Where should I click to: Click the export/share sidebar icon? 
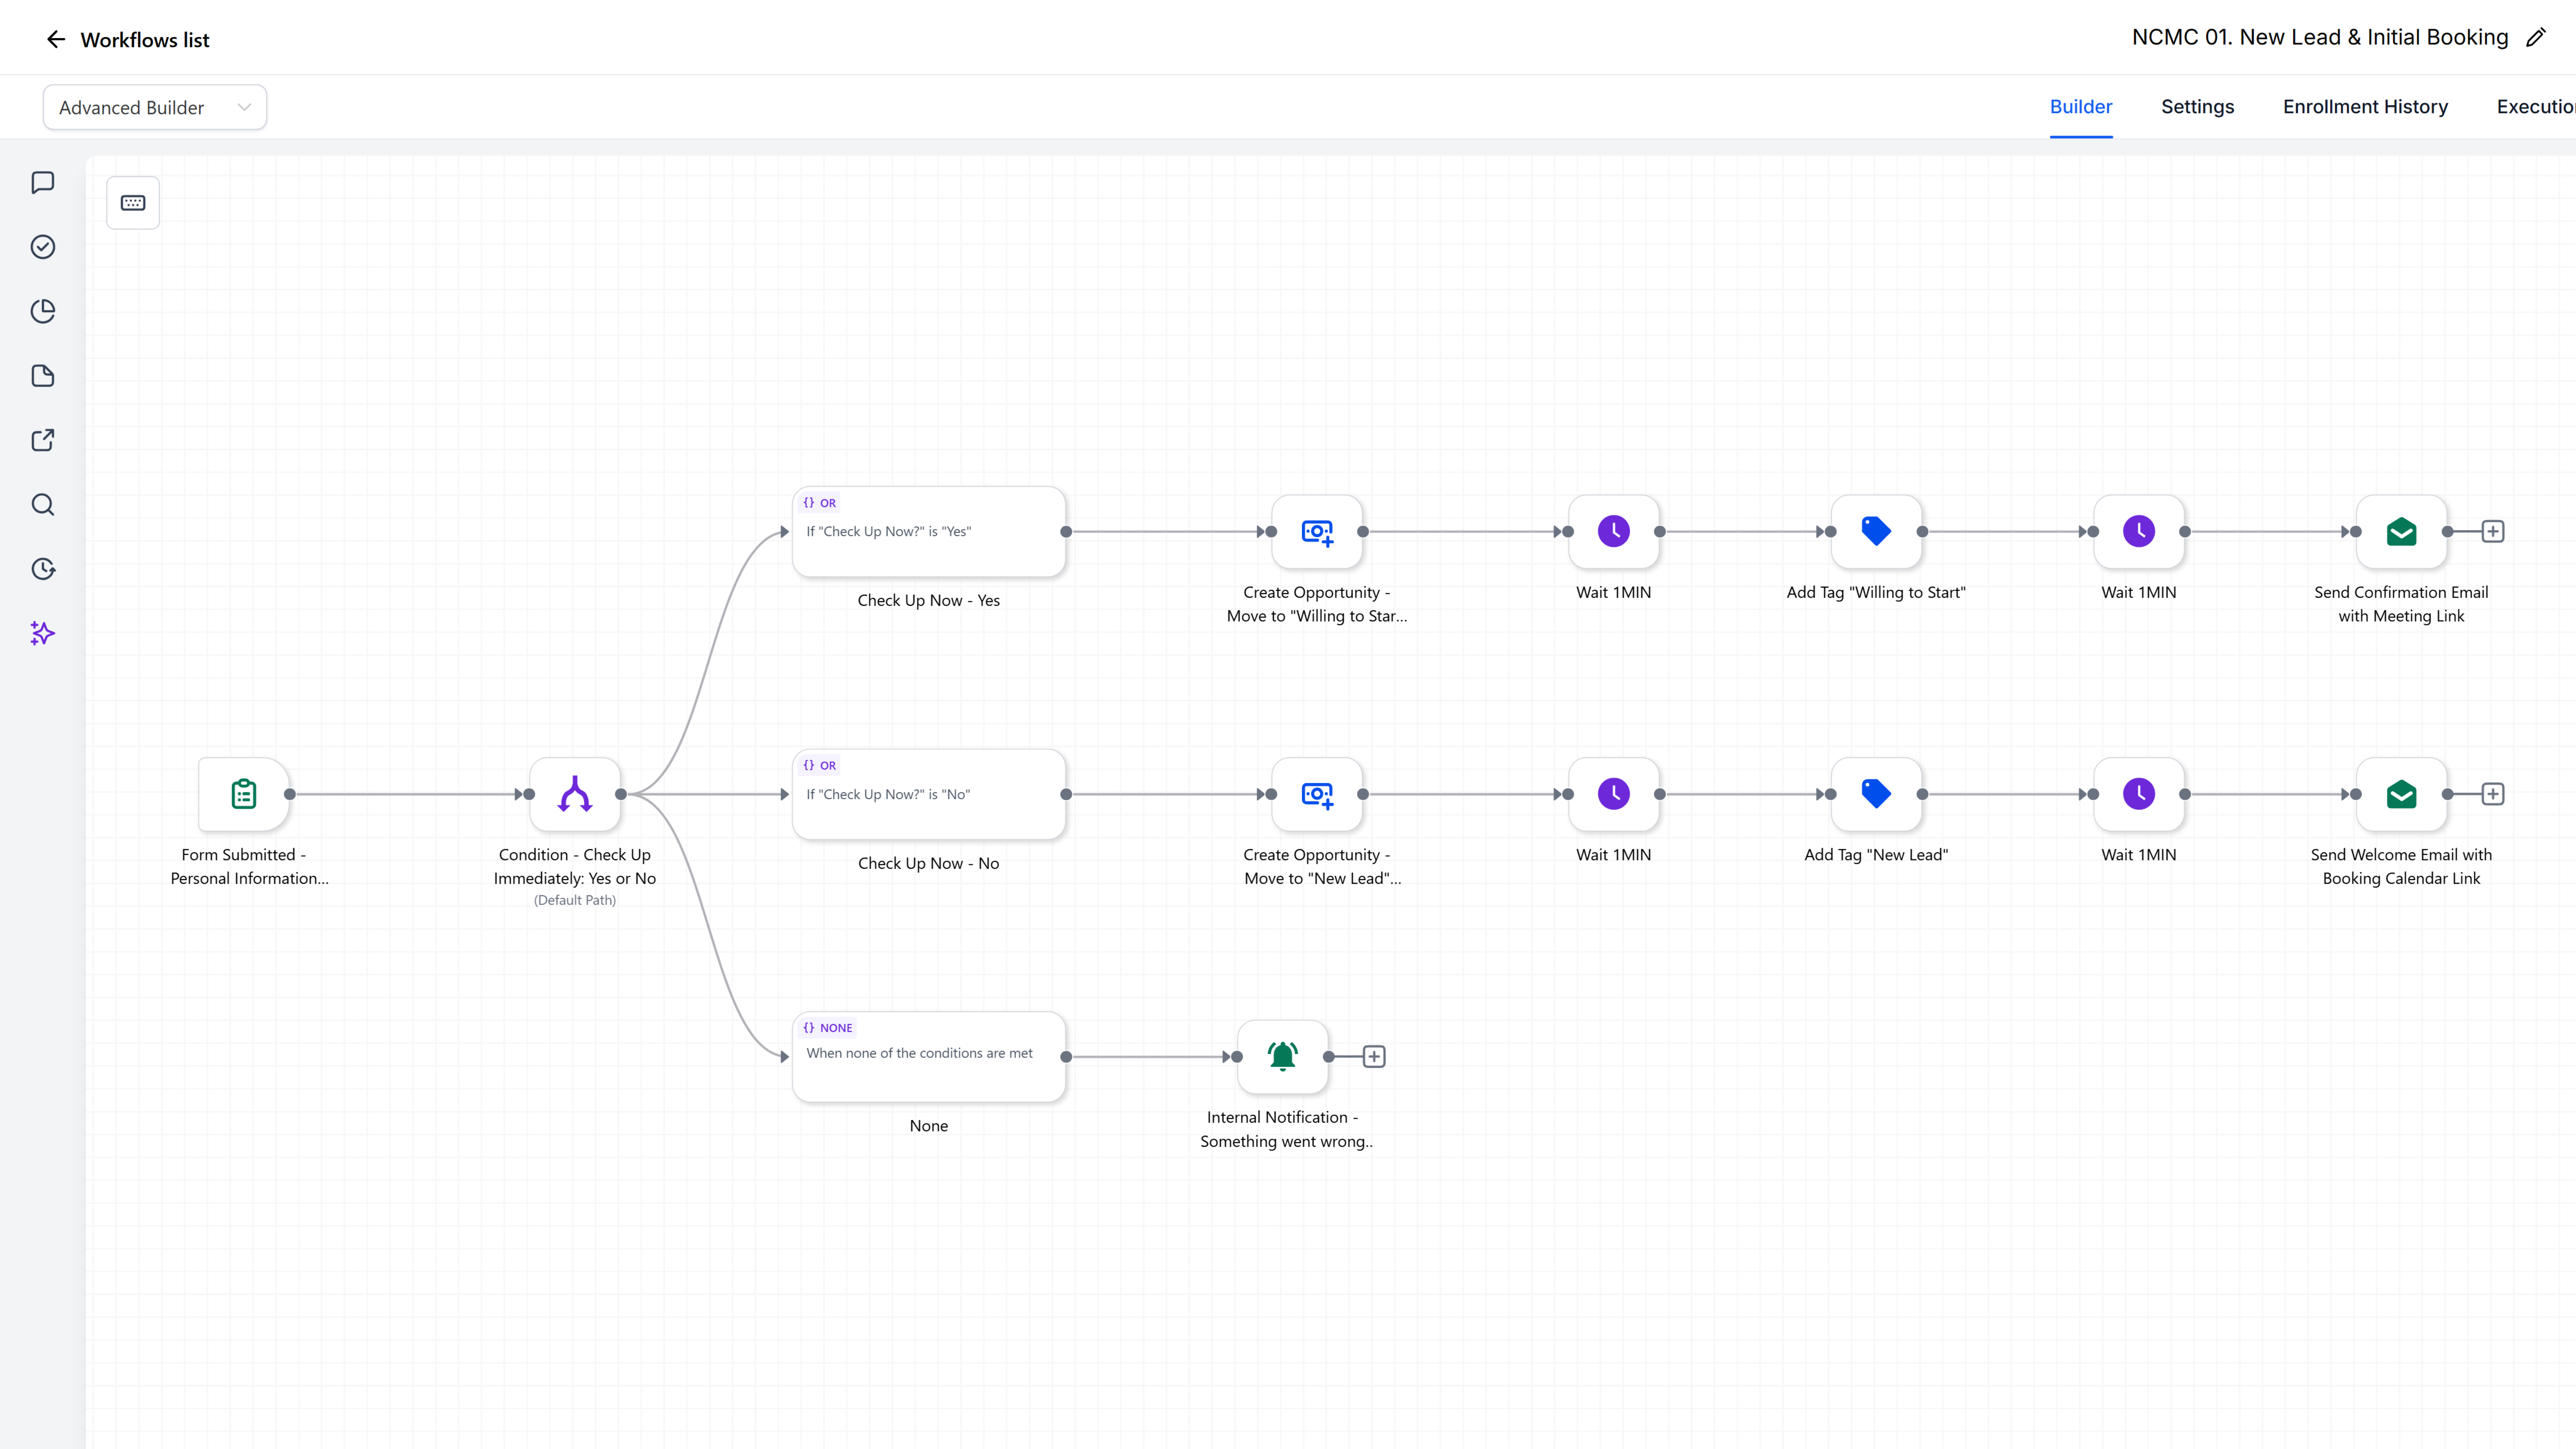pyautogui.click(x=43, y=440)
